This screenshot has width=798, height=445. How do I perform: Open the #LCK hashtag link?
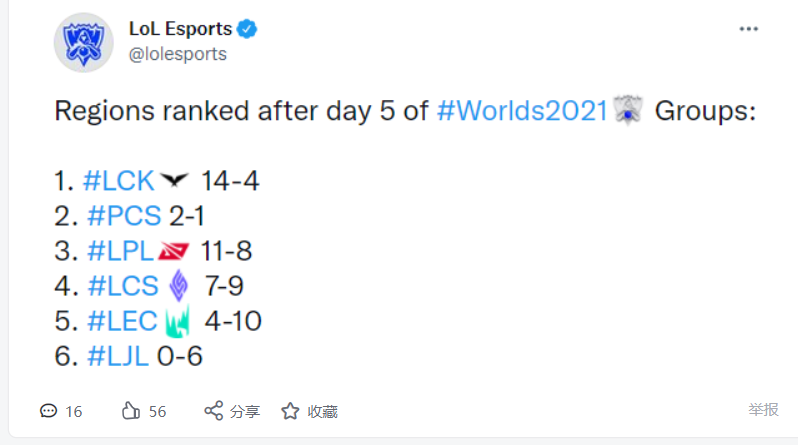coord(119,181)
